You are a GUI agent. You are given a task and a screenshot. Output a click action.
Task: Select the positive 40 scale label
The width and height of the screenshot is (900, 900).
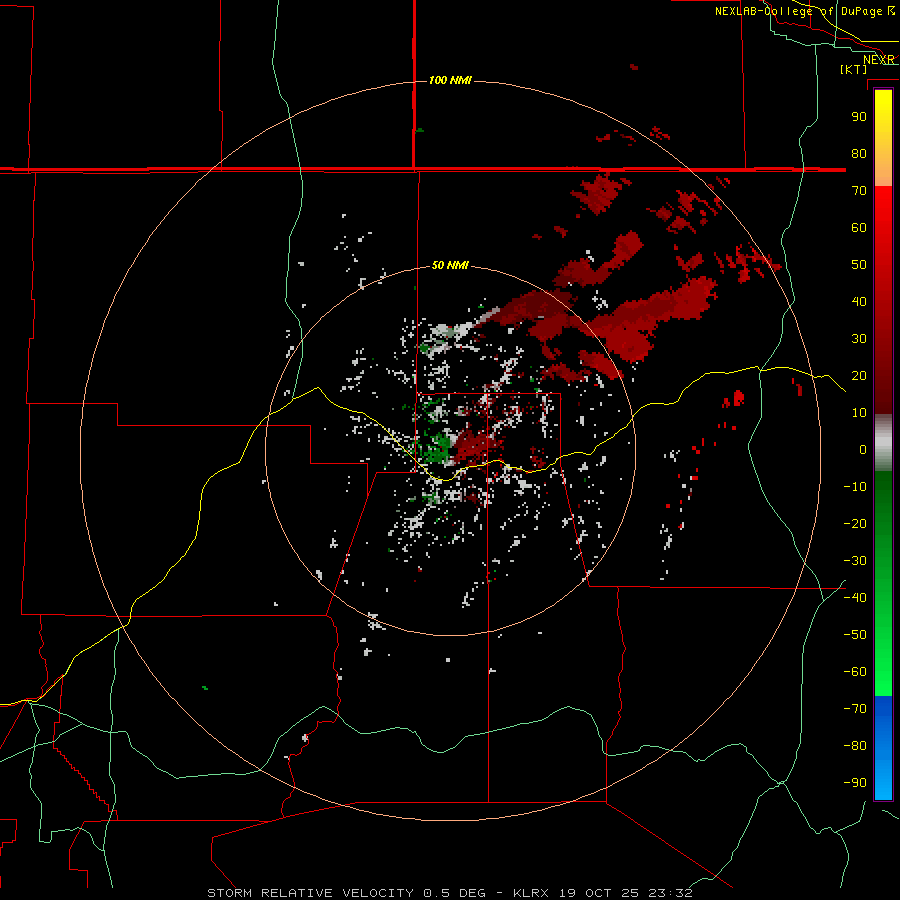(859, 302)
